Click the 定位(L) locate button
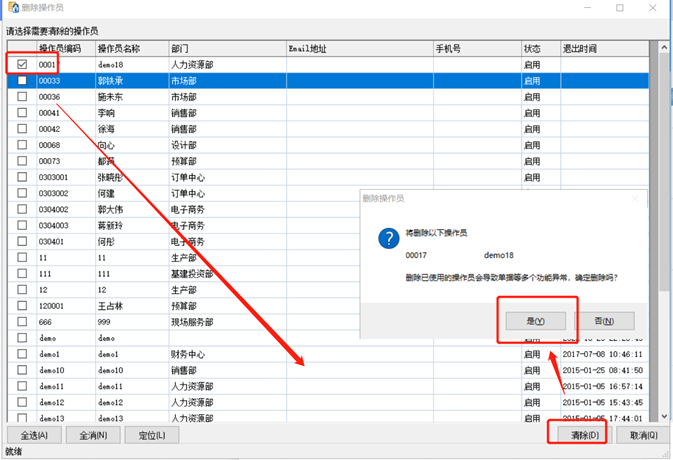673x460 pixels. 152,435
